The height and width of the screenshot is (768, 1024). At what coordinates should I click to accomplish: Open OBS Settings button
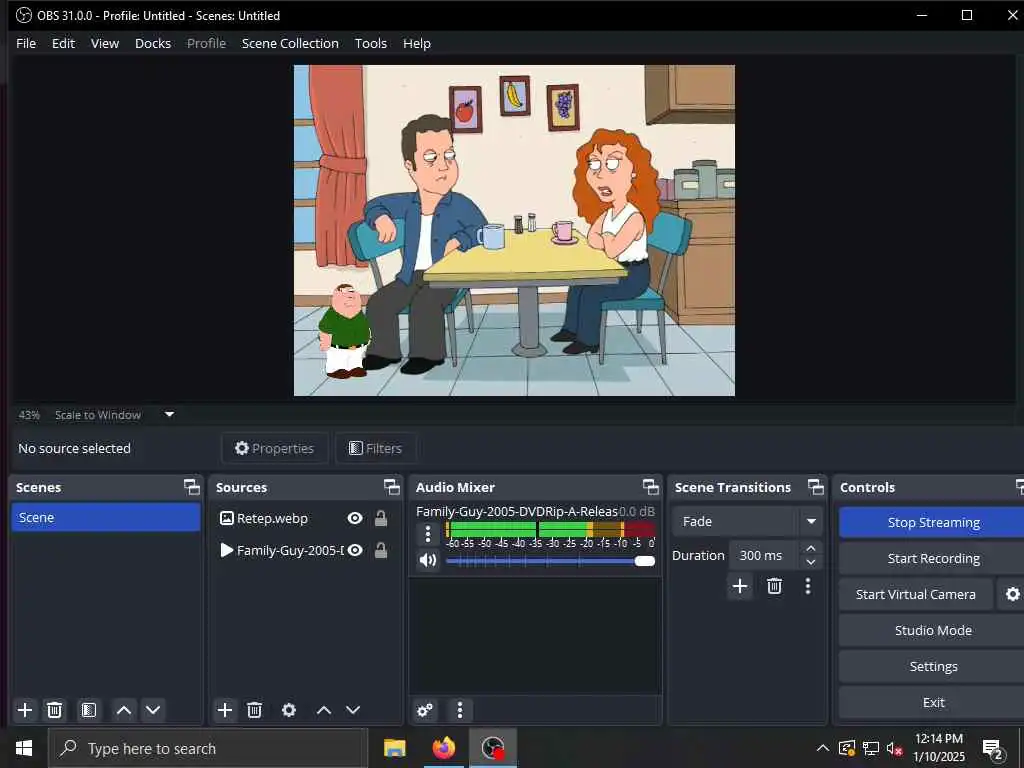tap(933, 666)
